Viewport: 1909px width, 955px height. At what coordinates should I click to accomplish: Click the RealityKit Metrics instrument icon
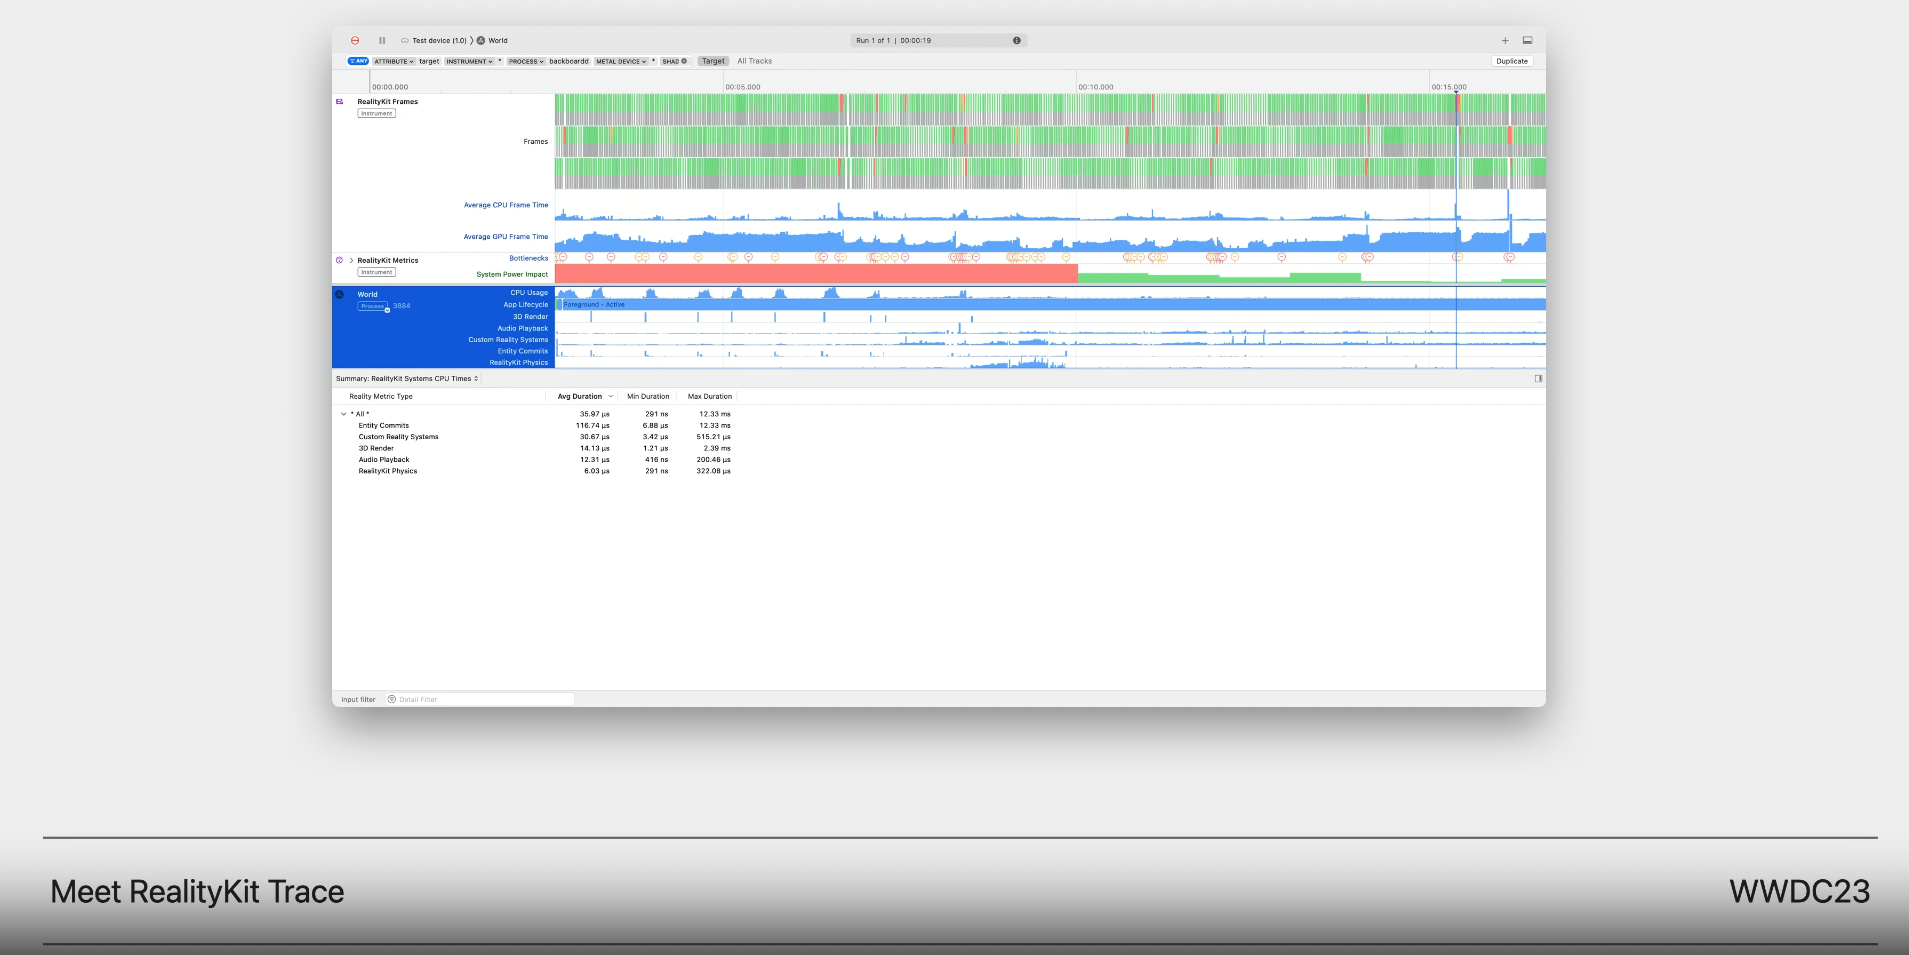coord(339,260)
